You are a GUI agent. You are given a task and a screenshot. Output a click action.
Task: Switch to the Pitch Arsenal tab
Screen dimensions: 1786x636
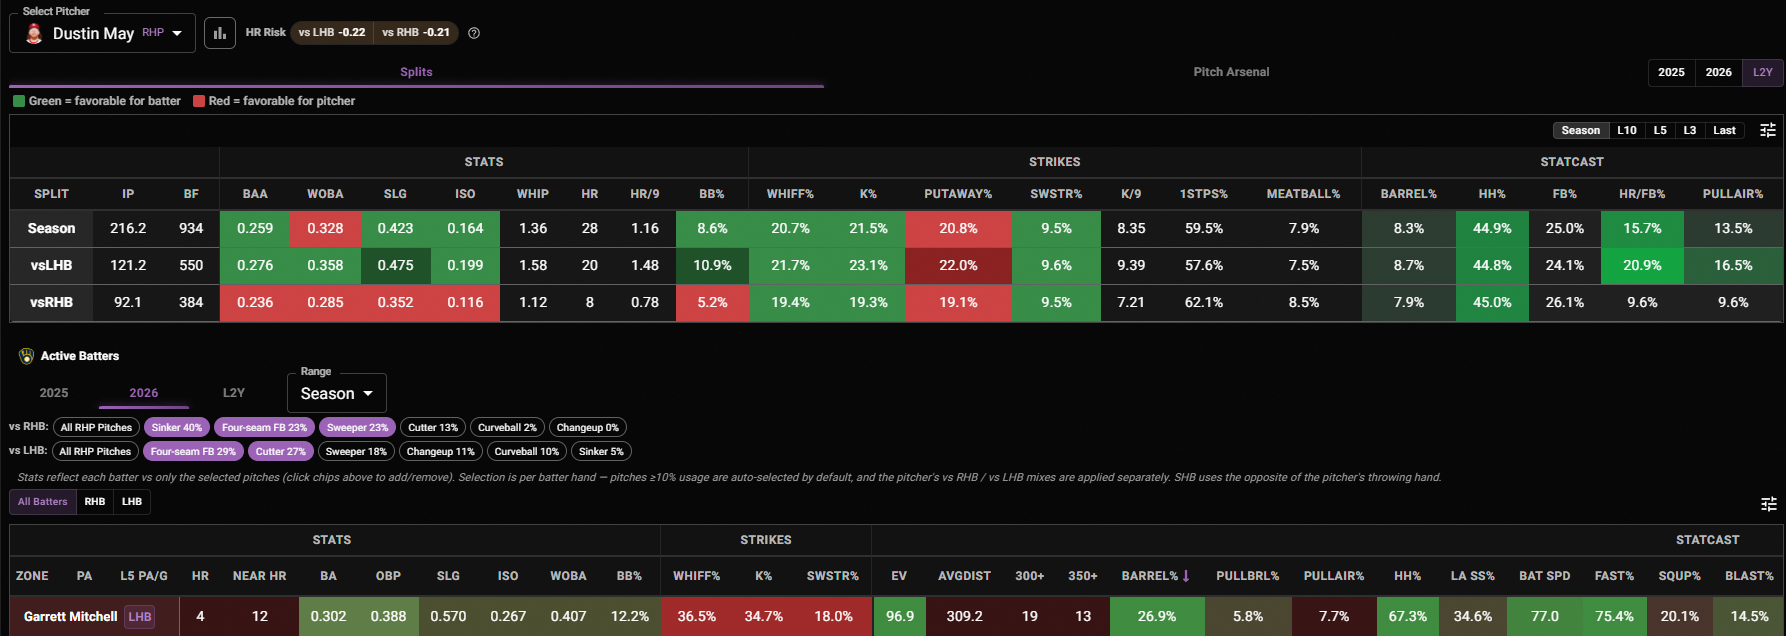point(1231,72)
